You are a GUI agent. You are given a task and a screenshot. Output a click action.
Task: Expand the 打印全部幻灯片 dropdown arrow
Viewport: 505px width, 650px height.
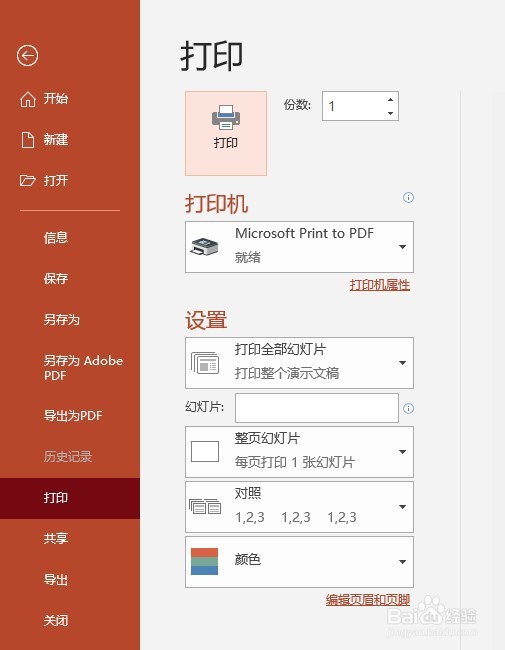tap(402, 363)
